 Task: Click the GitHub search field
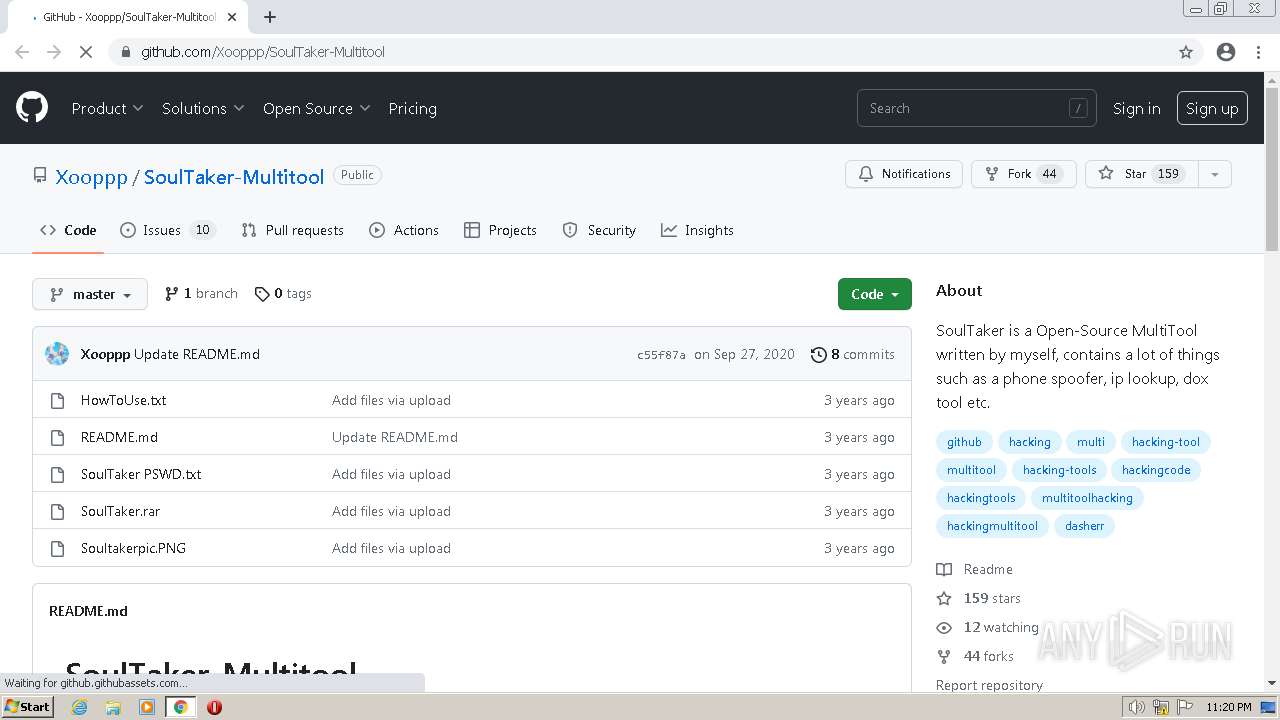pyautogui.click(x=976, y=108)
